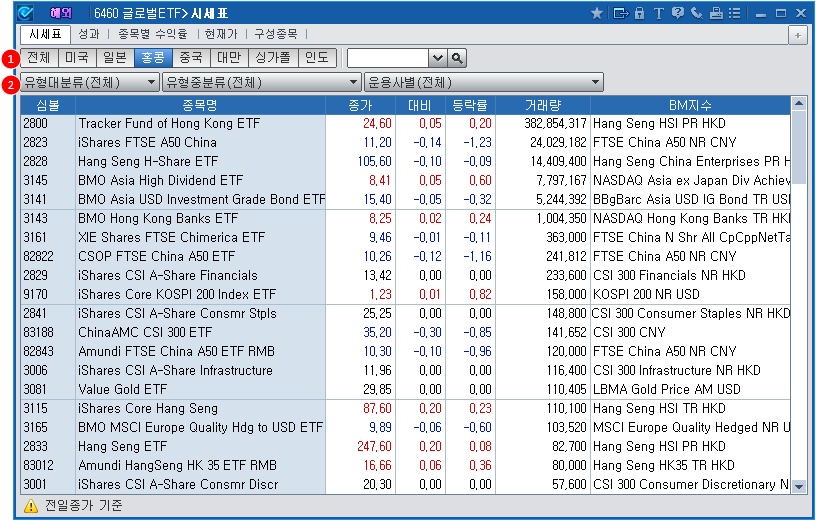Open the 운용사별(전체) dropdown
Image resolution: width=816 pixels, height=521 pixels.
[483, 82]
